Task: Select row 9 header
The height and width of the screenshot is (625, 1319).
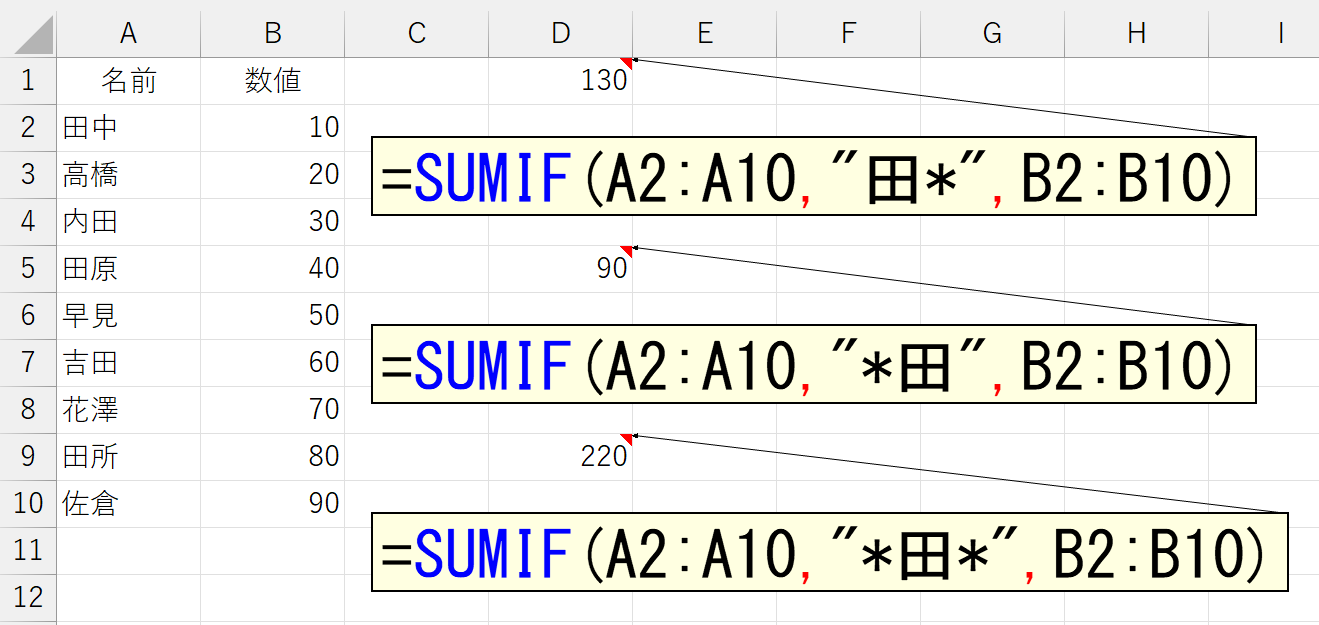Action: pyautogui.click(x=28, y=457)
